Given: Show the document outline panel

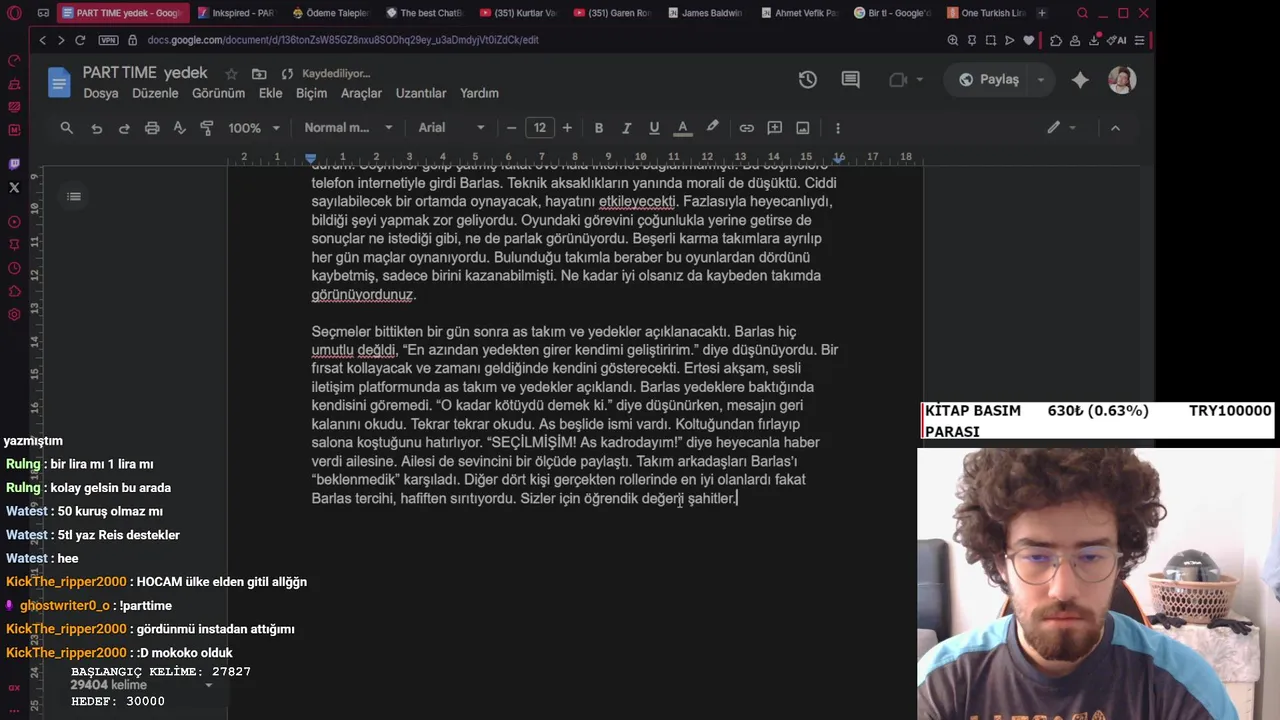Looking at the screenshot, I should coord(74,196).
